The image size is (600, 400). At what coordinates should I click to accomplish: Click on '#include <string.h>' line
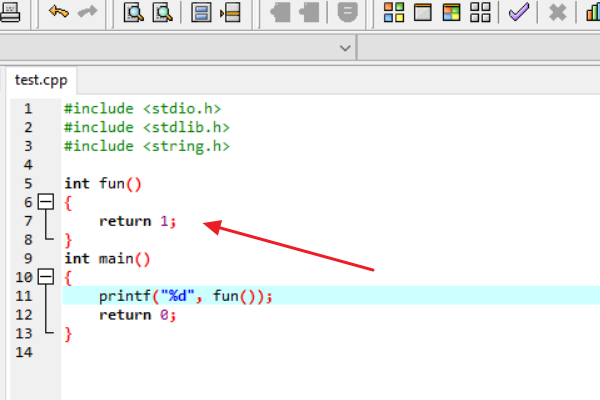coord(147,146)
